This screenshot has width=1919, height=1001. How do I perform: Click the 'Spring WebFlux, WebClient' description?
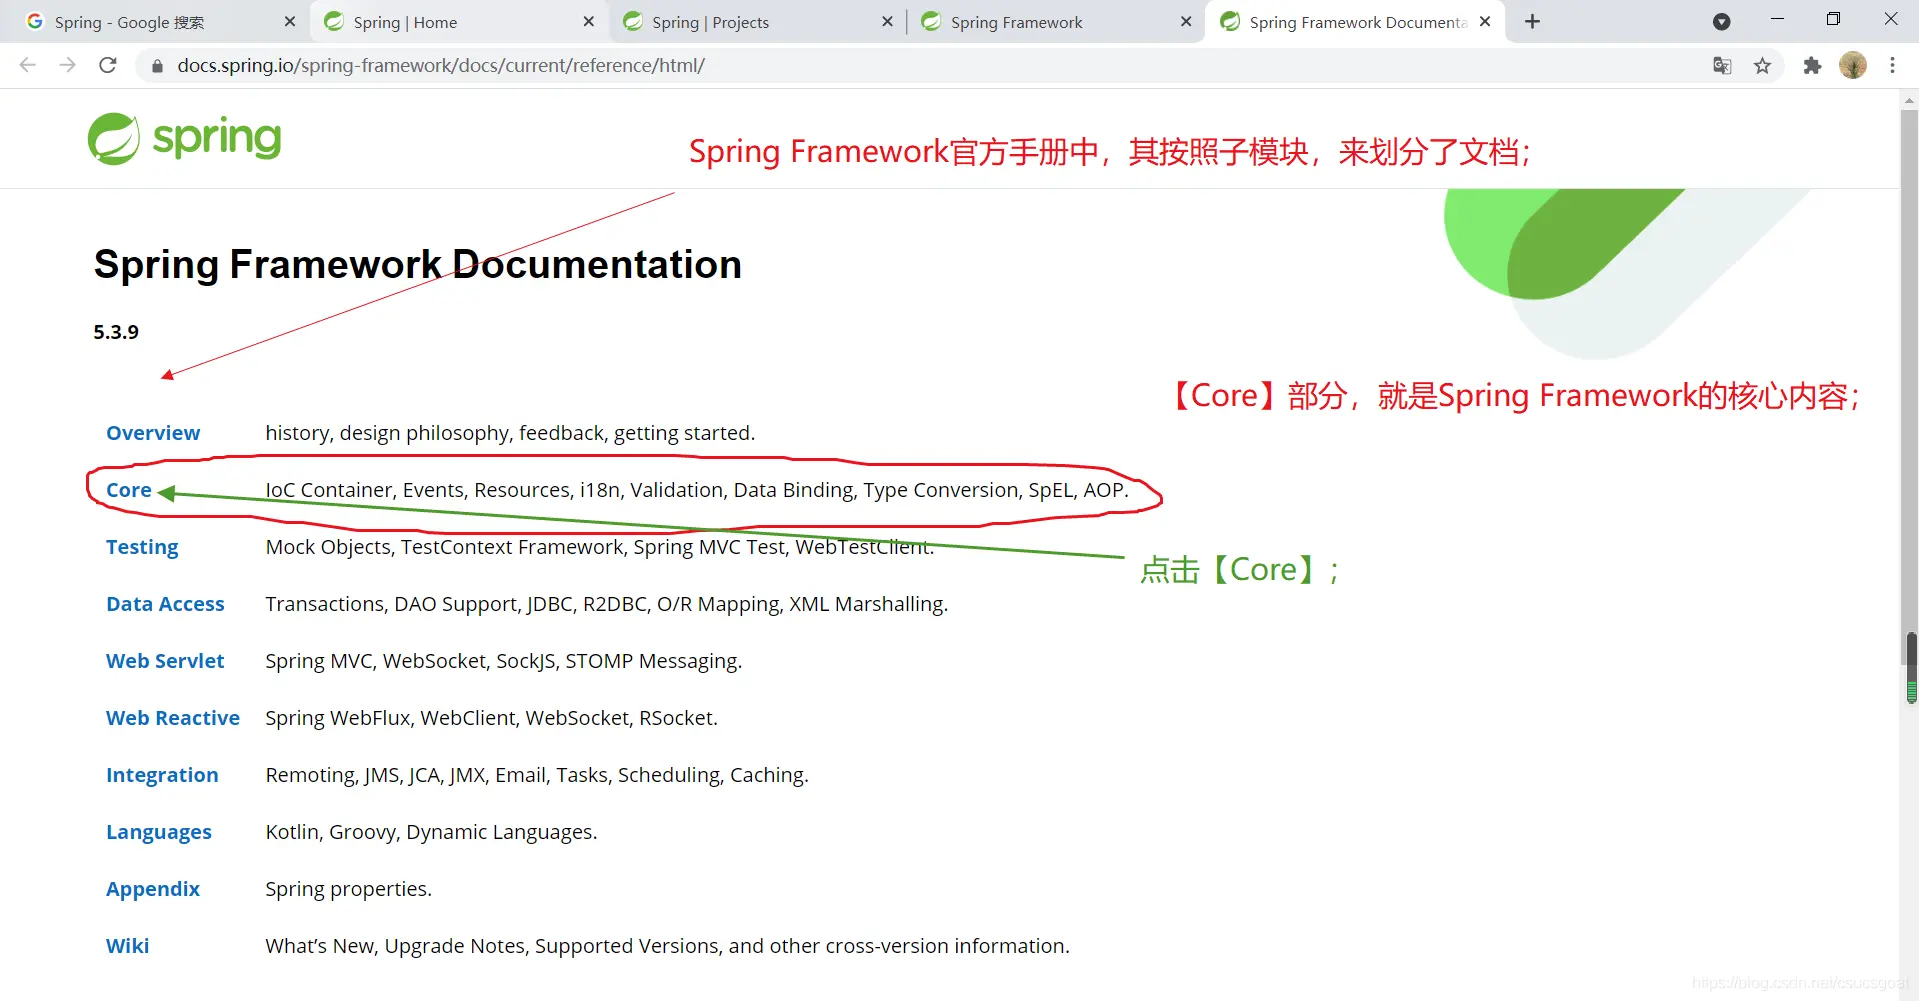coord(492,718)
